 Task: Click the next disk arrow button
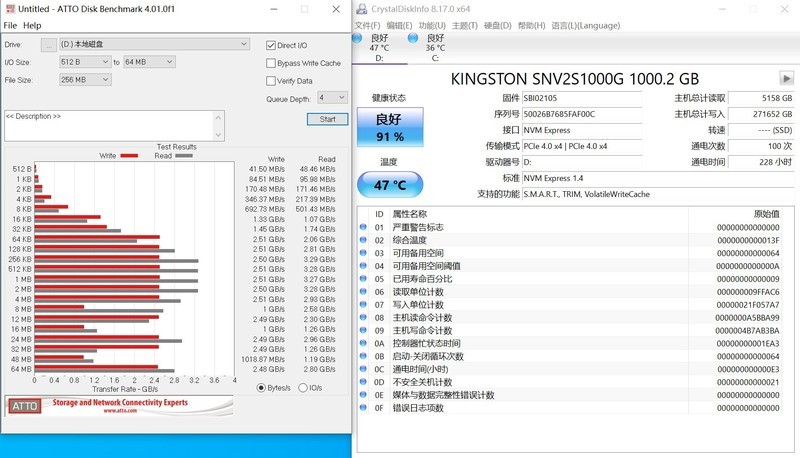click(786, 79)
